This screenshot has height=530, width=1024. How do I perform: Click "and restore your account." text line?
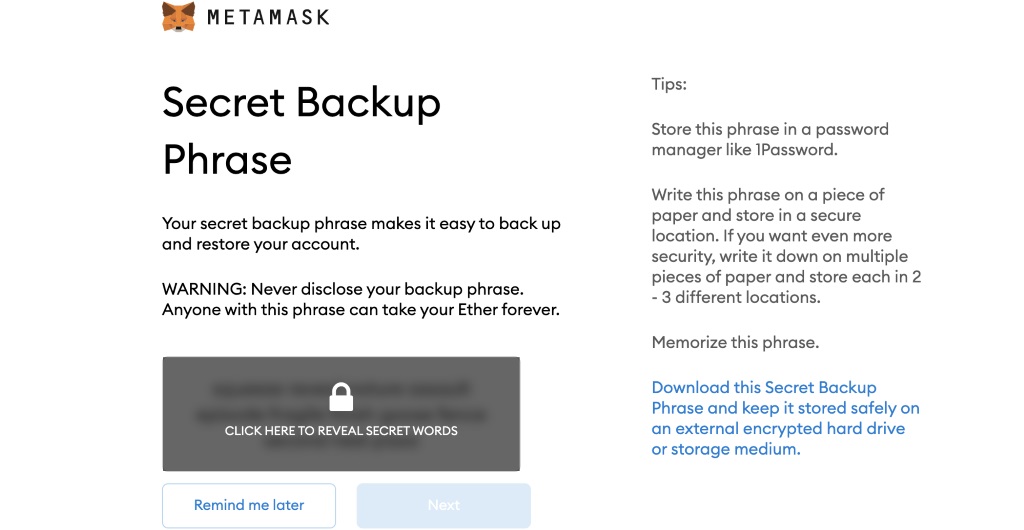260,244
